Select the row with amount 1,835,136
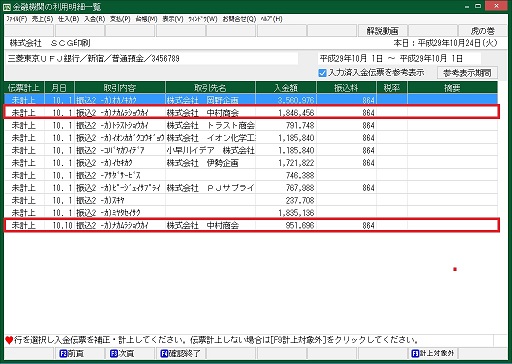 click(x=251, y=213)
